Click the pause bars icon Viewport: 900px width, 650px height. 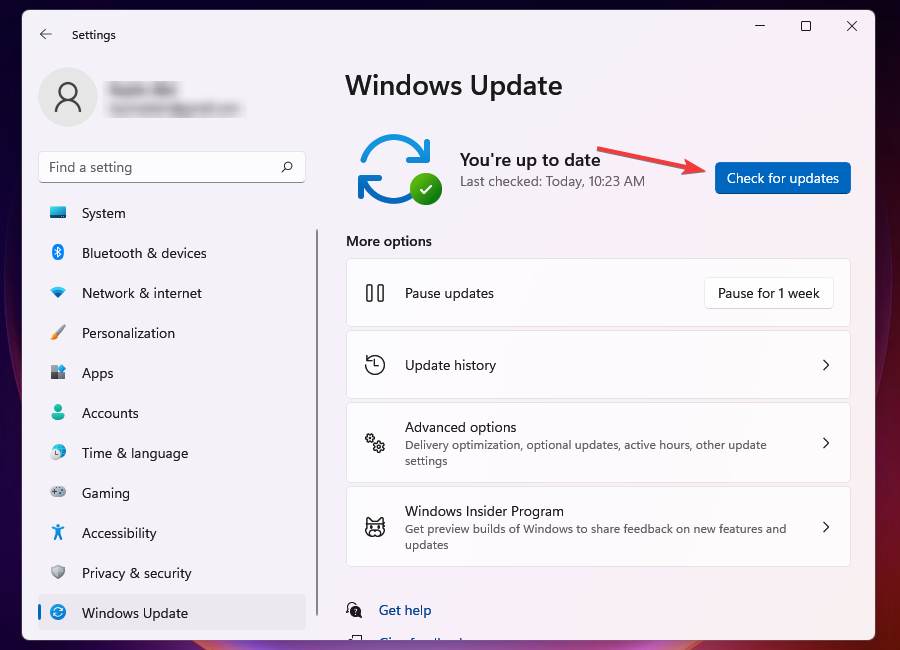point(375,293)
